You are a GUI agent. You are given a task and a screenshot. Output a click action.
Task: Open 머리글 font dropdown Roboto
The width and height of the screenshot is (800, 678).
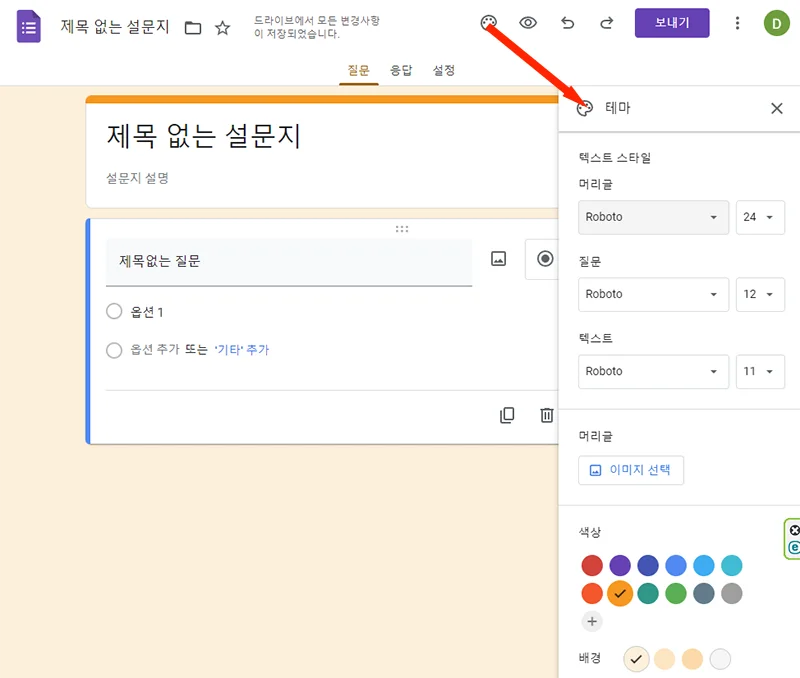pyautogui.click(x=653, y=217)
